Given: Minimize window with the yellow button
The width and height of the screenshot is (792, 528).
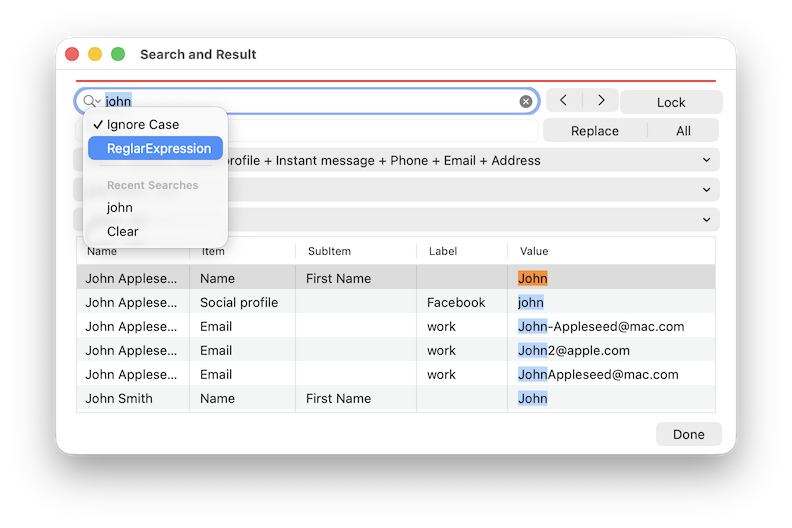Looking at the screenshot, I should [95, 54].
